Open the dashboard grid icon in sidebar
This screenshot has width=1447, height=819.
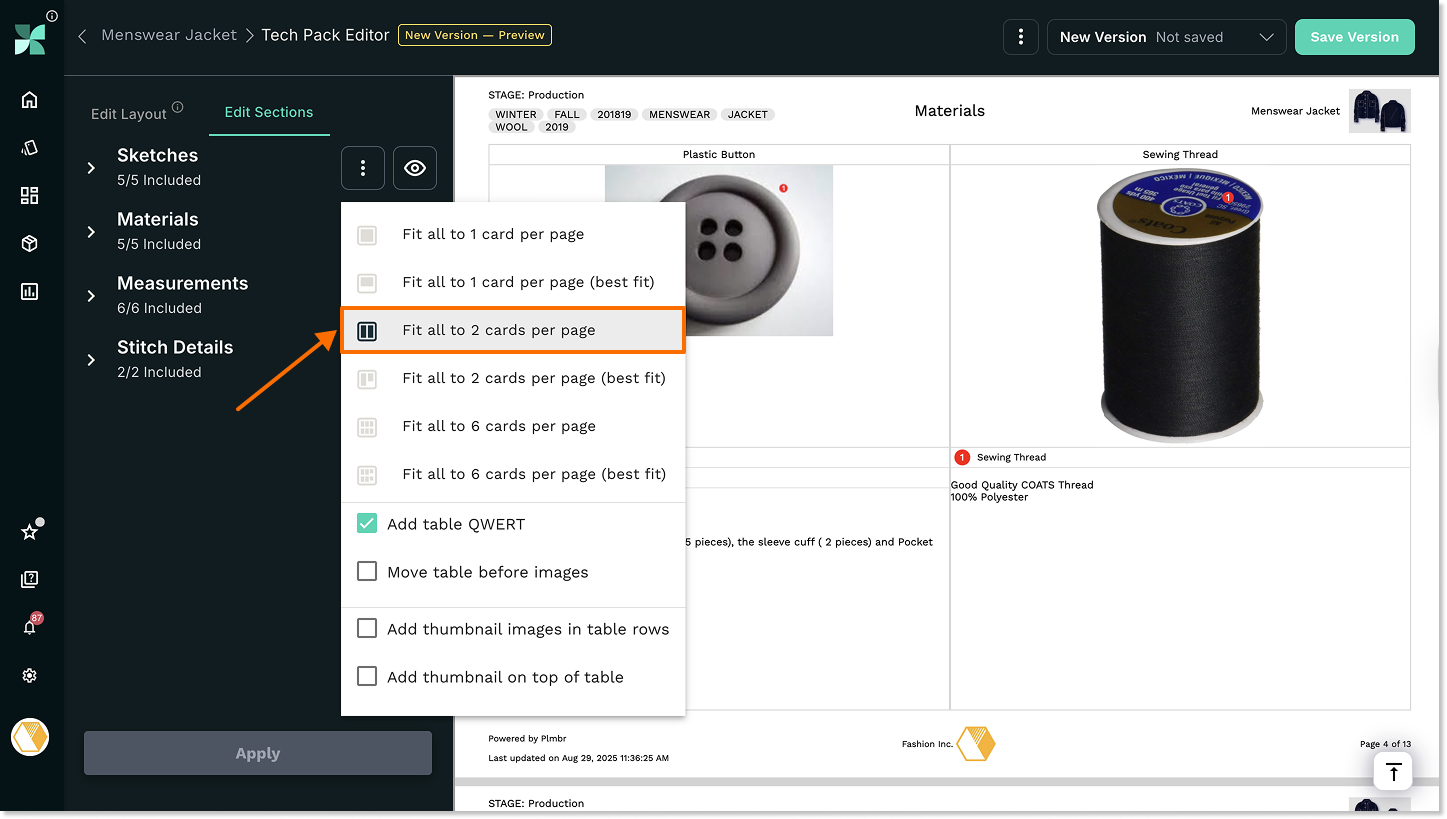(x=29, y=196)
